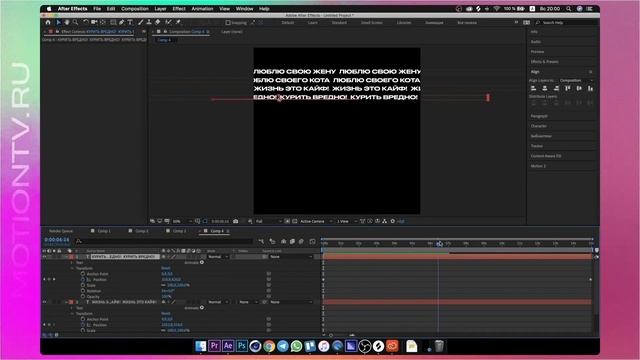This screenshot has height=360, width=640.
Task: Open Mode dropdown of second layer
Action: 218,302
